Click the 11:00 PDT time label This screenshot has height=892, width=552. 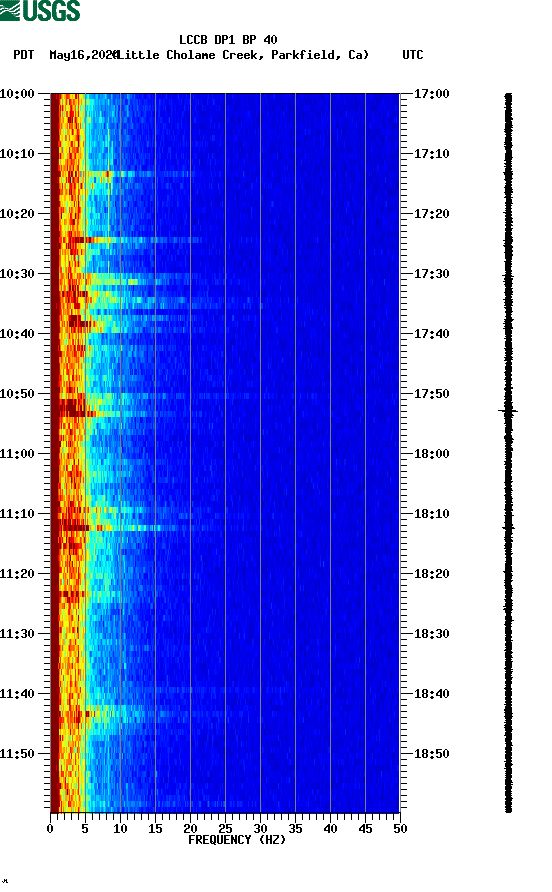[17, 454]
